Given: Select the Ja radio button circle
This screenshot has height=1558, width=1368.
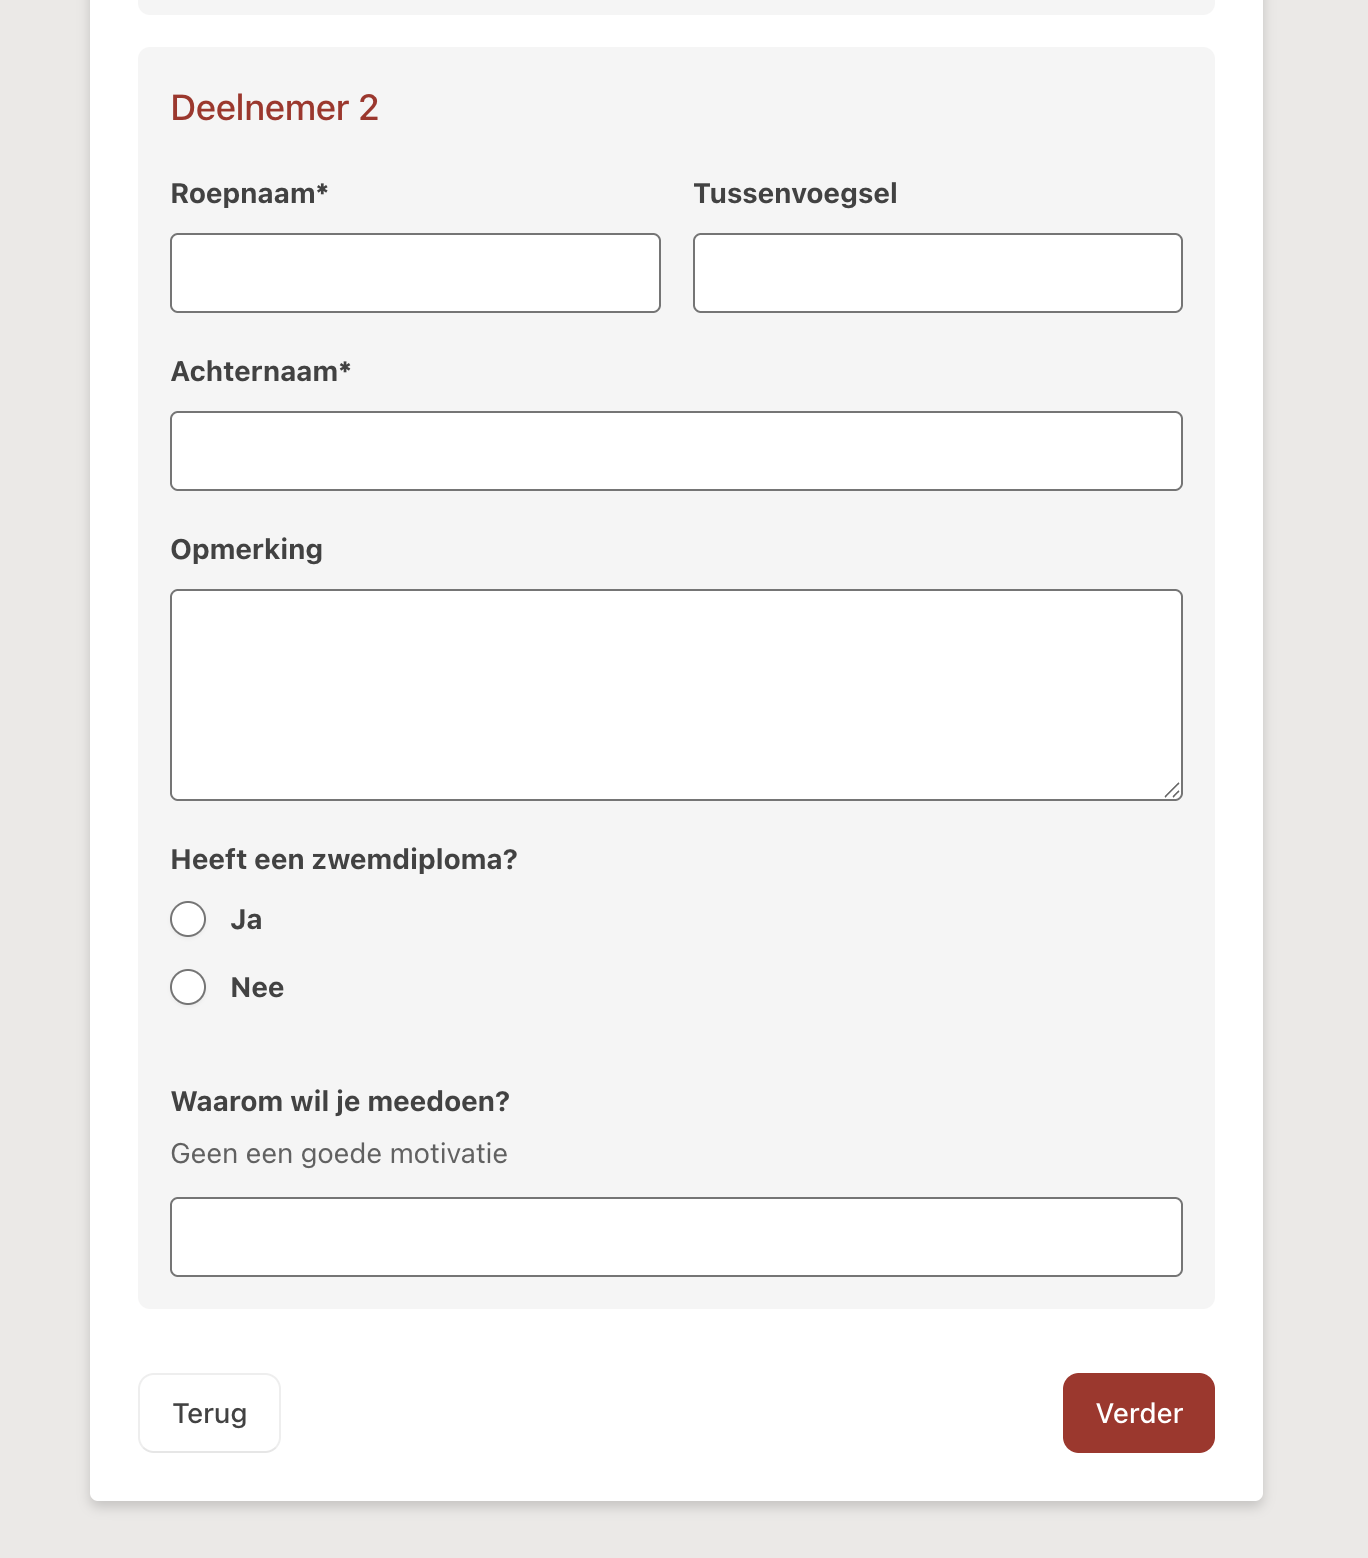Looking at the screenshot, I should (188, 919).
